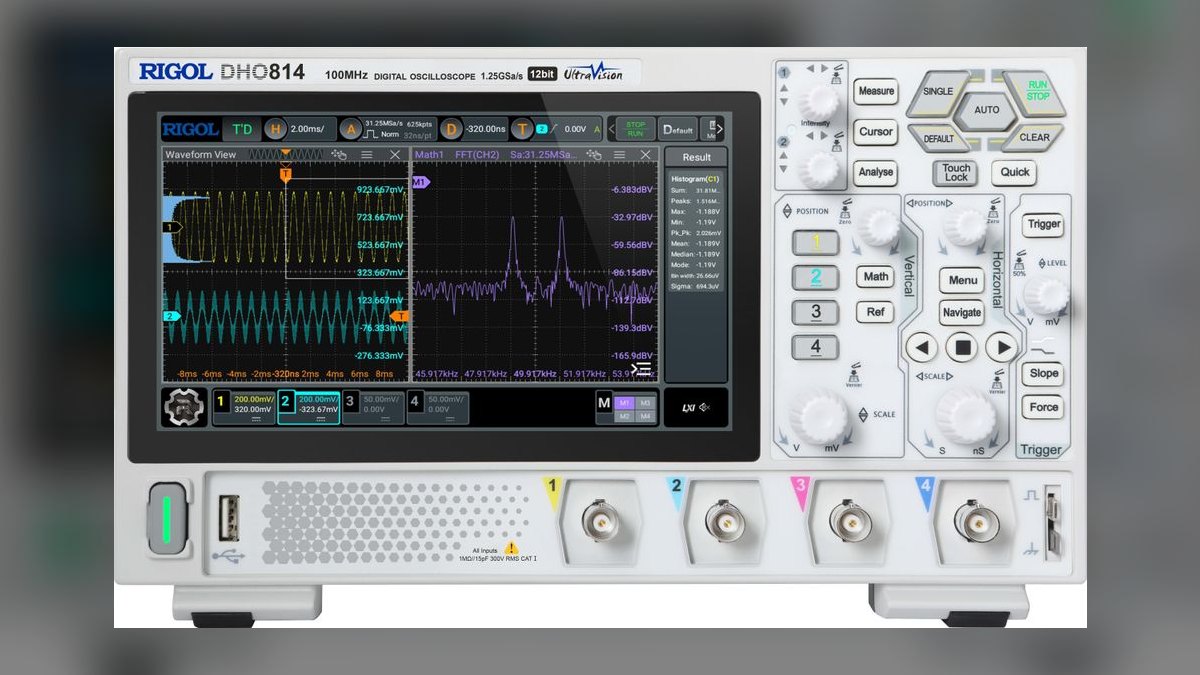
Task: Select the cyan channel 2 ground marker
Action: [172, 316]
